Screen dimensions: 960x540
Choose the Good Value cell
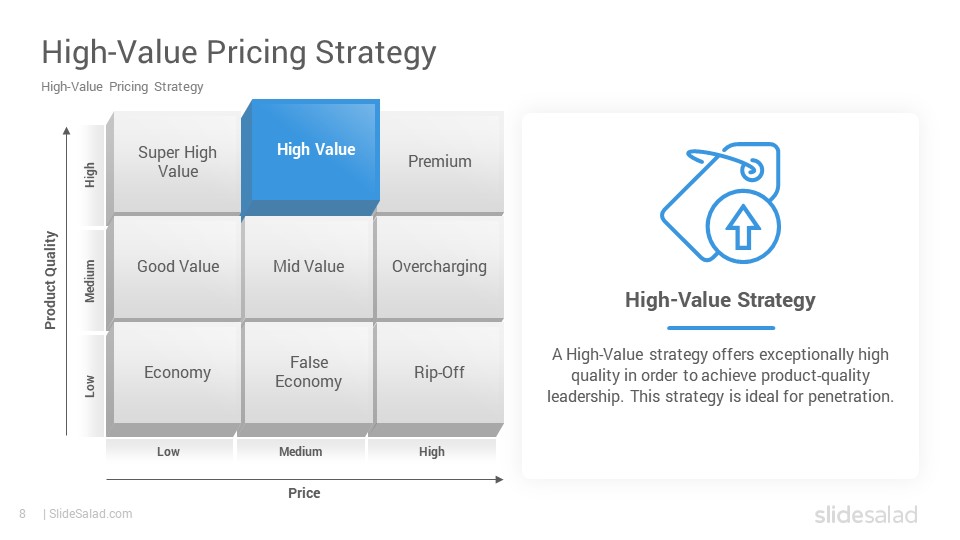178,266
